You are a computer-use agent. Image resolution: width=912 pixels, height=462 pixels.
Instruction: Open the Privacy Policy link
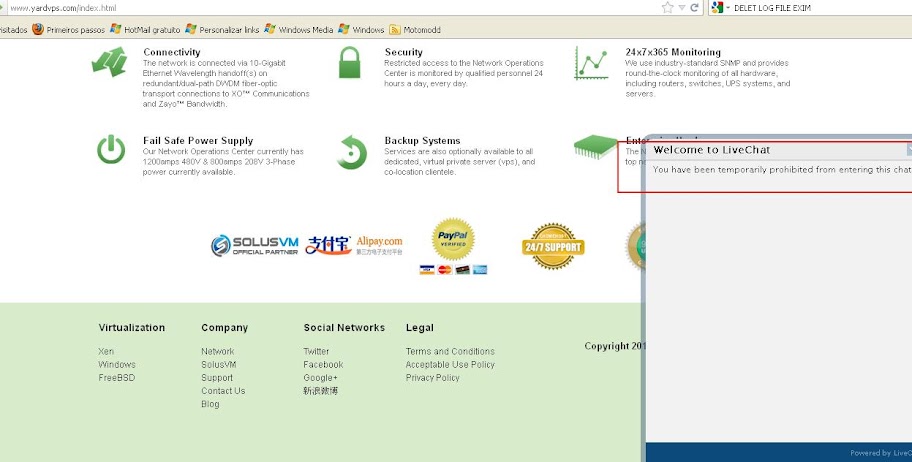pyautogui.click(x=433, y=378)
